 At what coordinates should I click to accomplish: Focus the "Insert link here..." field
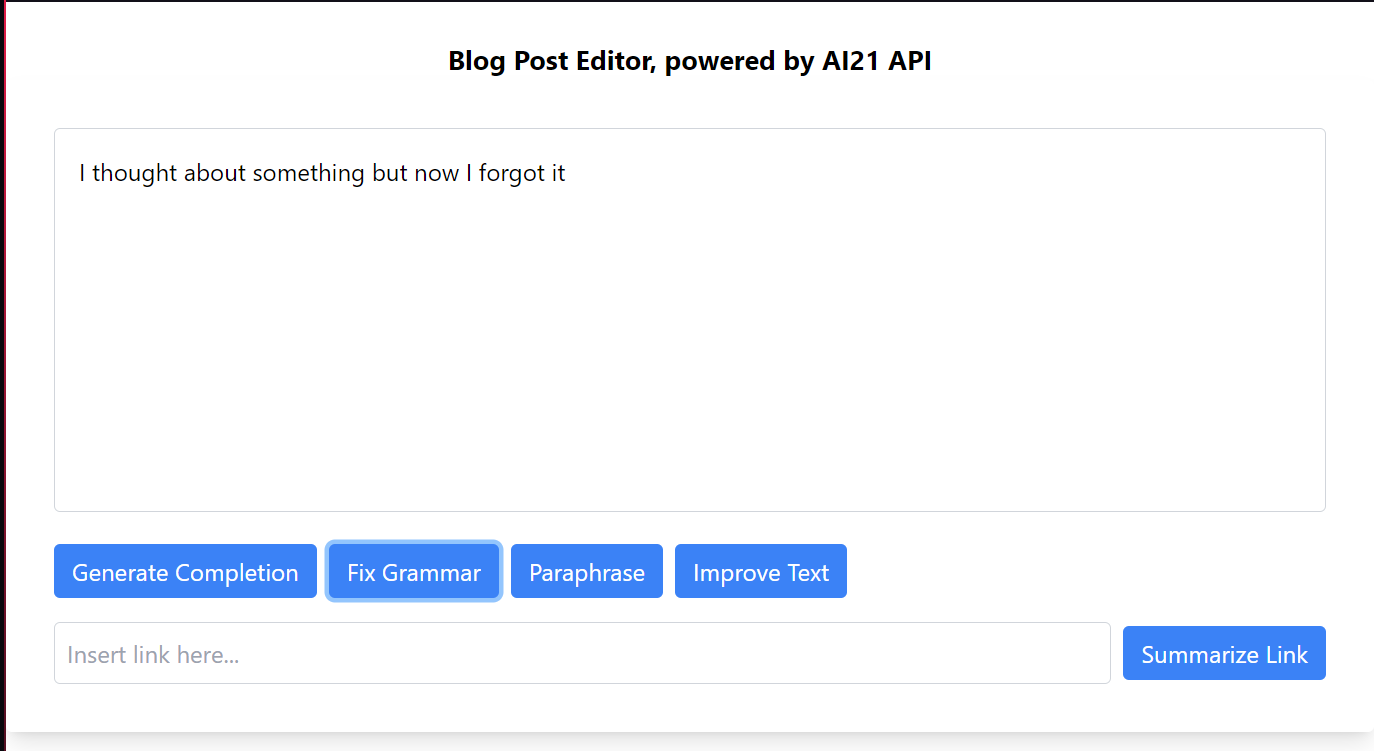582,654
